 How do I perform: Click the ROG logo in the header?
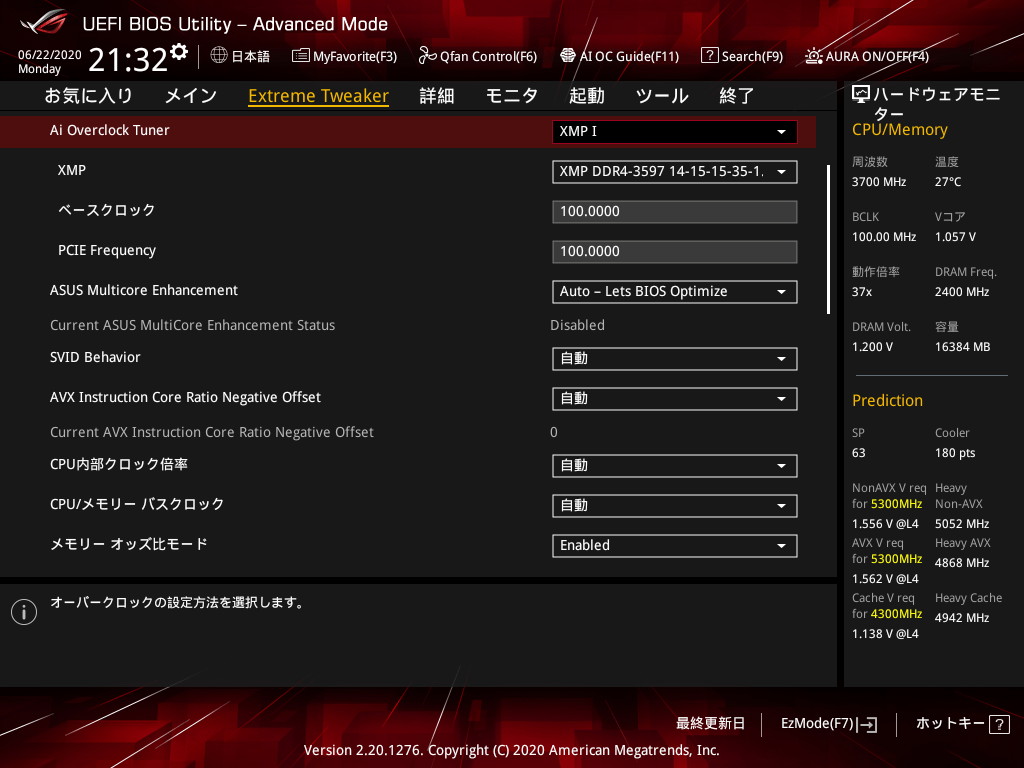[43, 23]
